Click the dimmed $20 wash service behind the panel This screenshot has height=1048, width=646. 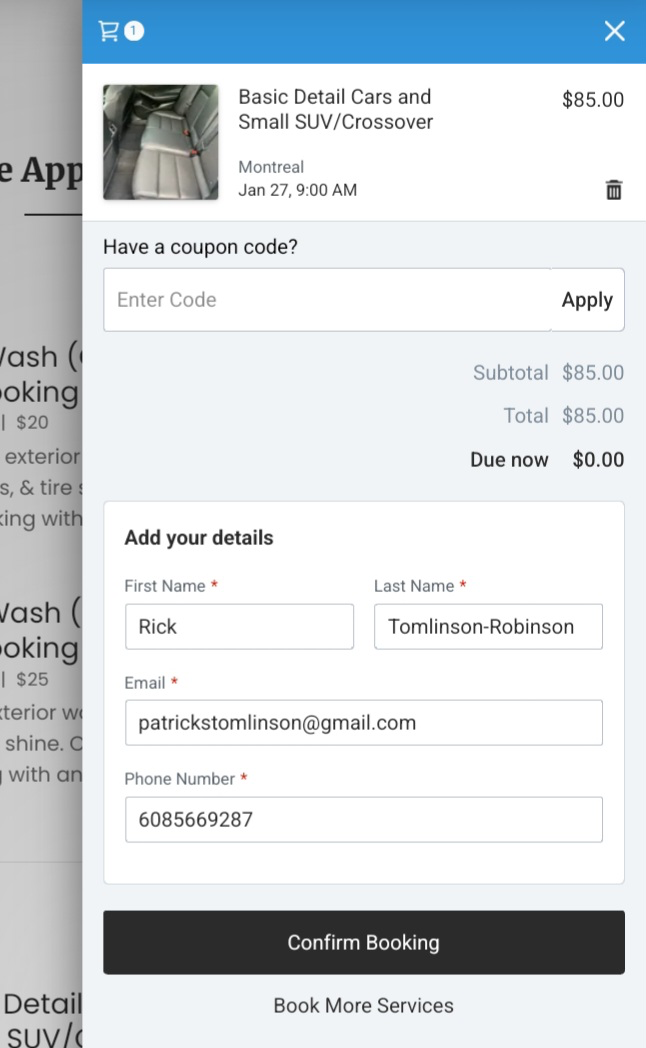tap(32, 422)
